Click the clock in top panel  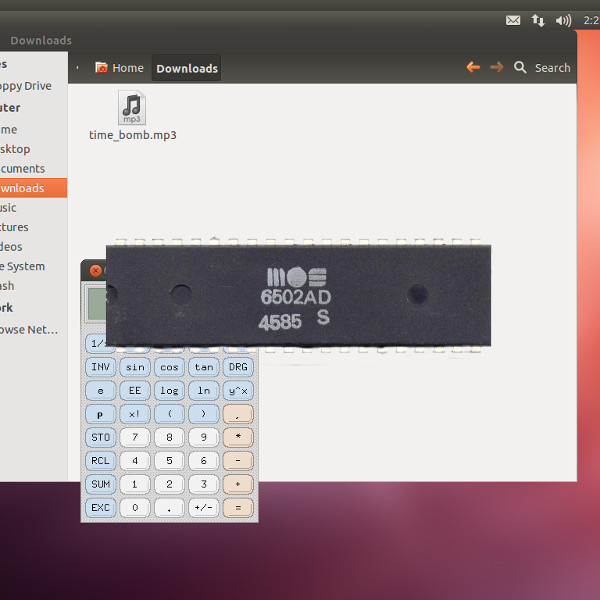click(590, 20)
